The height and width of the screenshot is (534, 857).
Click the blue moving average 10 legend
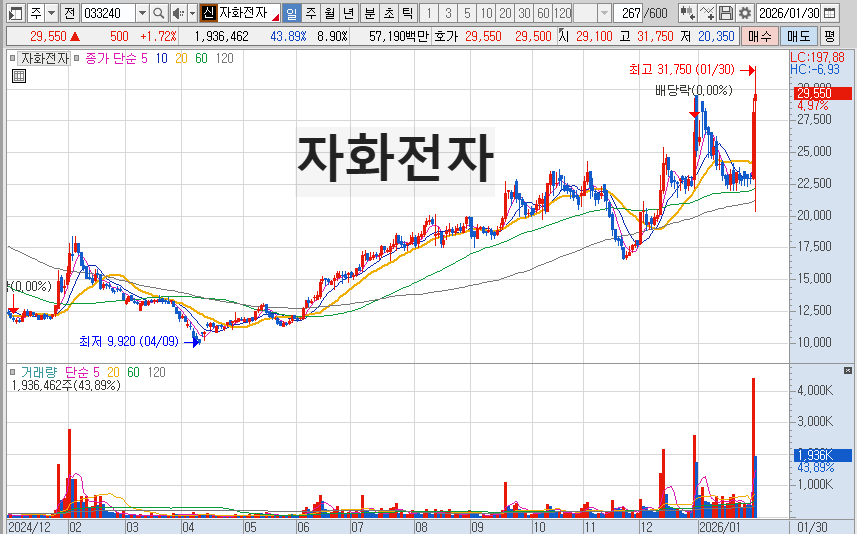(x=161, y=58)
